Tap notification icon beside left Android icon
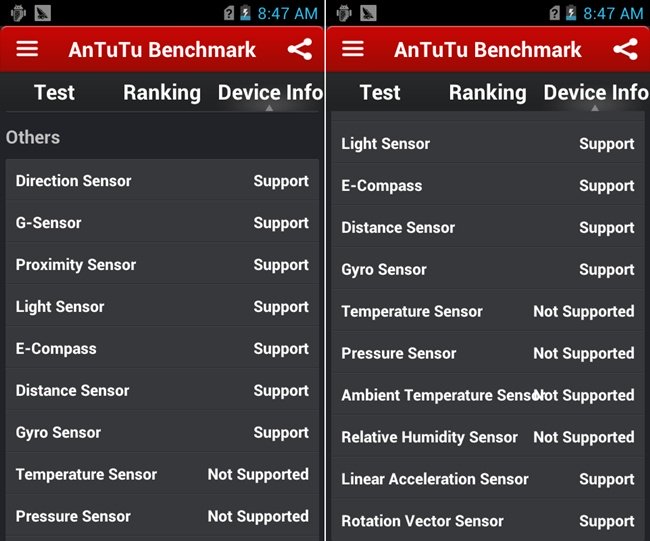 click(x=42, y=13)
